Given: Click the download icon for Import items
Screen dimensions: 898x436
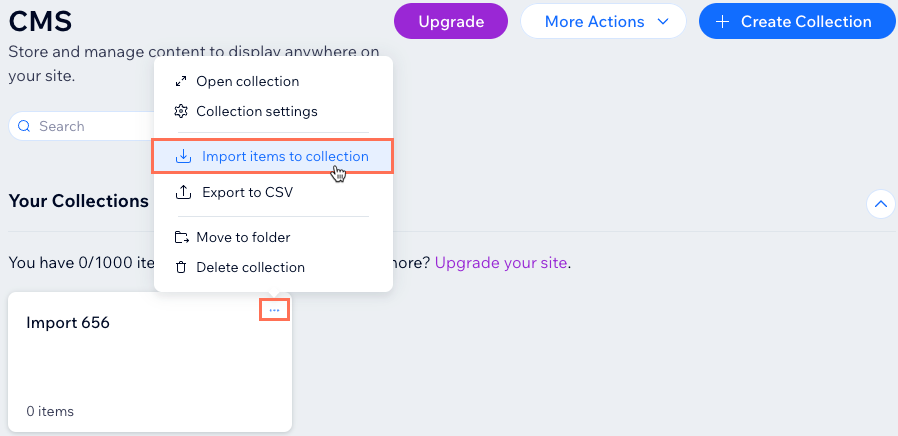Looking at the screenshot, I should (x=183, y=156).
